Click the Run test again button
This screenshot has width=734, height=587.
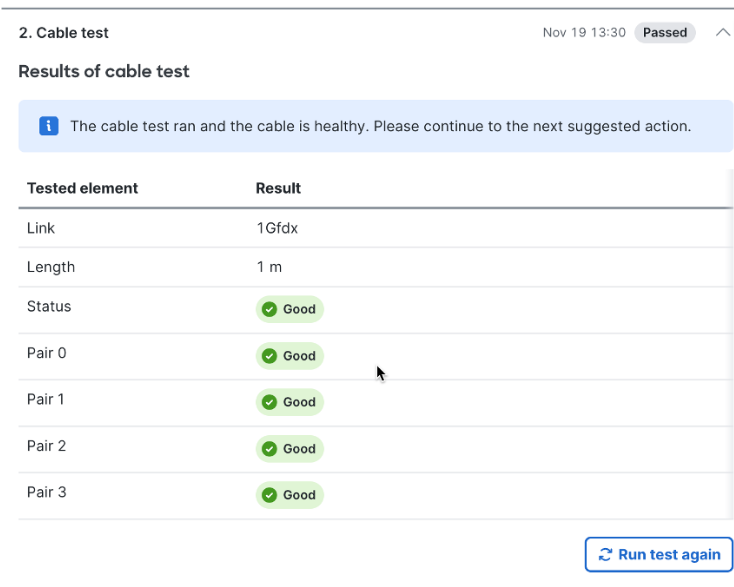pyautogui.click(x=659, y=555)
